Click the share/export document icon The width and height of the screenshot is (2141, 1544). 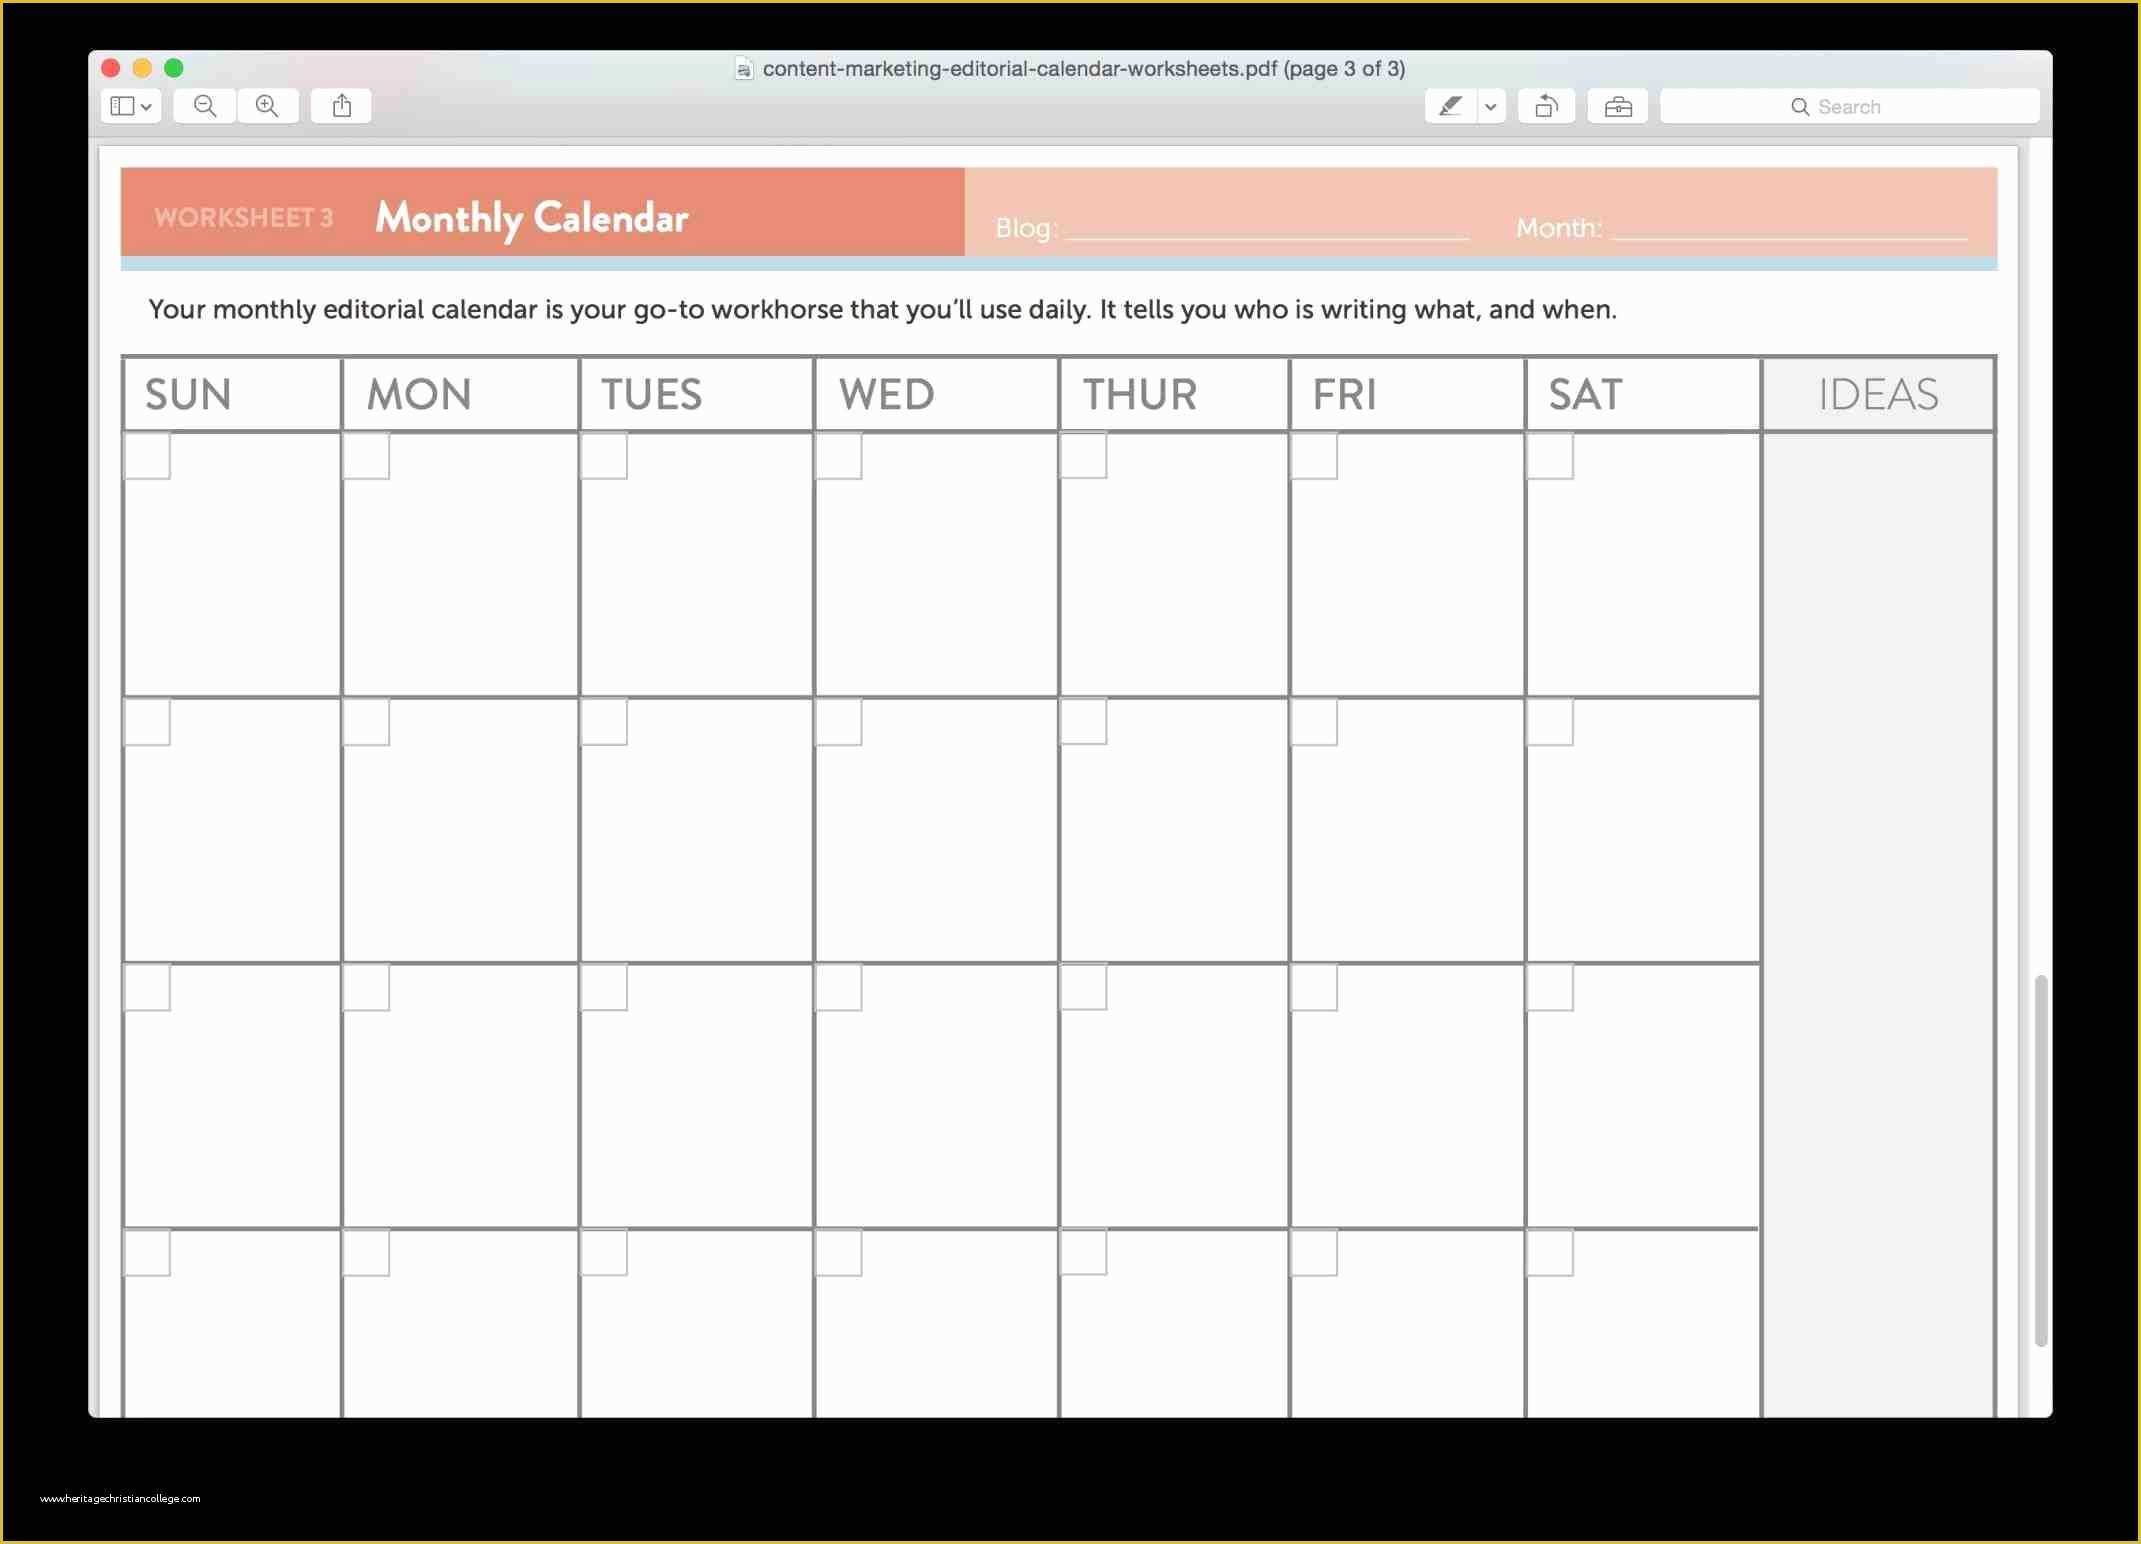341,105
